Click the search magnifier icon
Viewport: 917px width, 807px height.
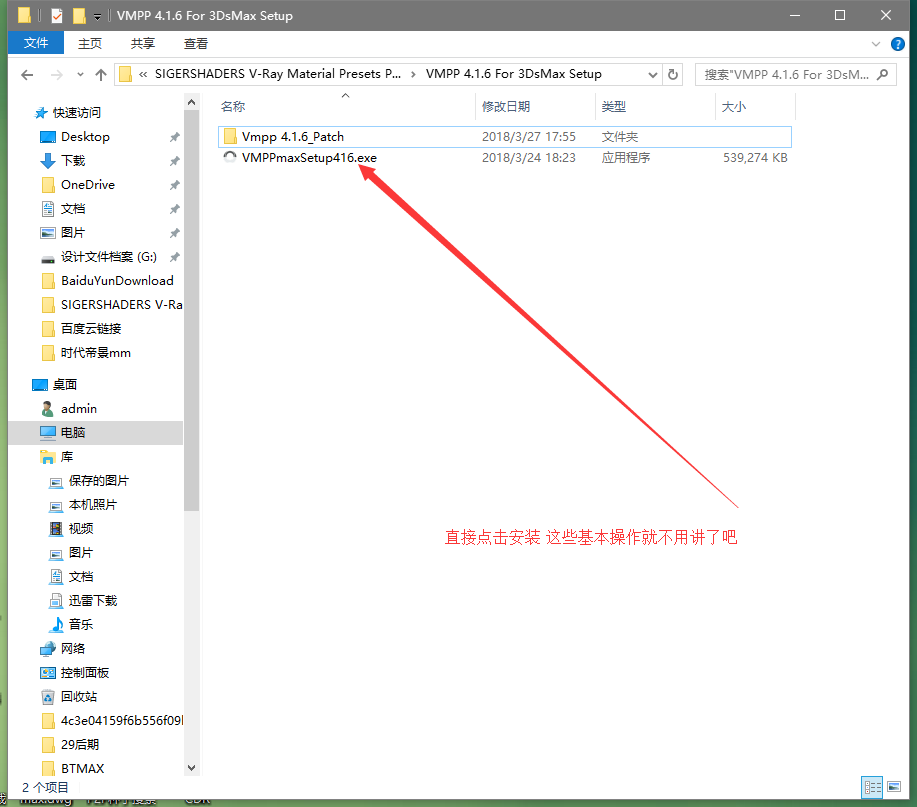point(883,74)
